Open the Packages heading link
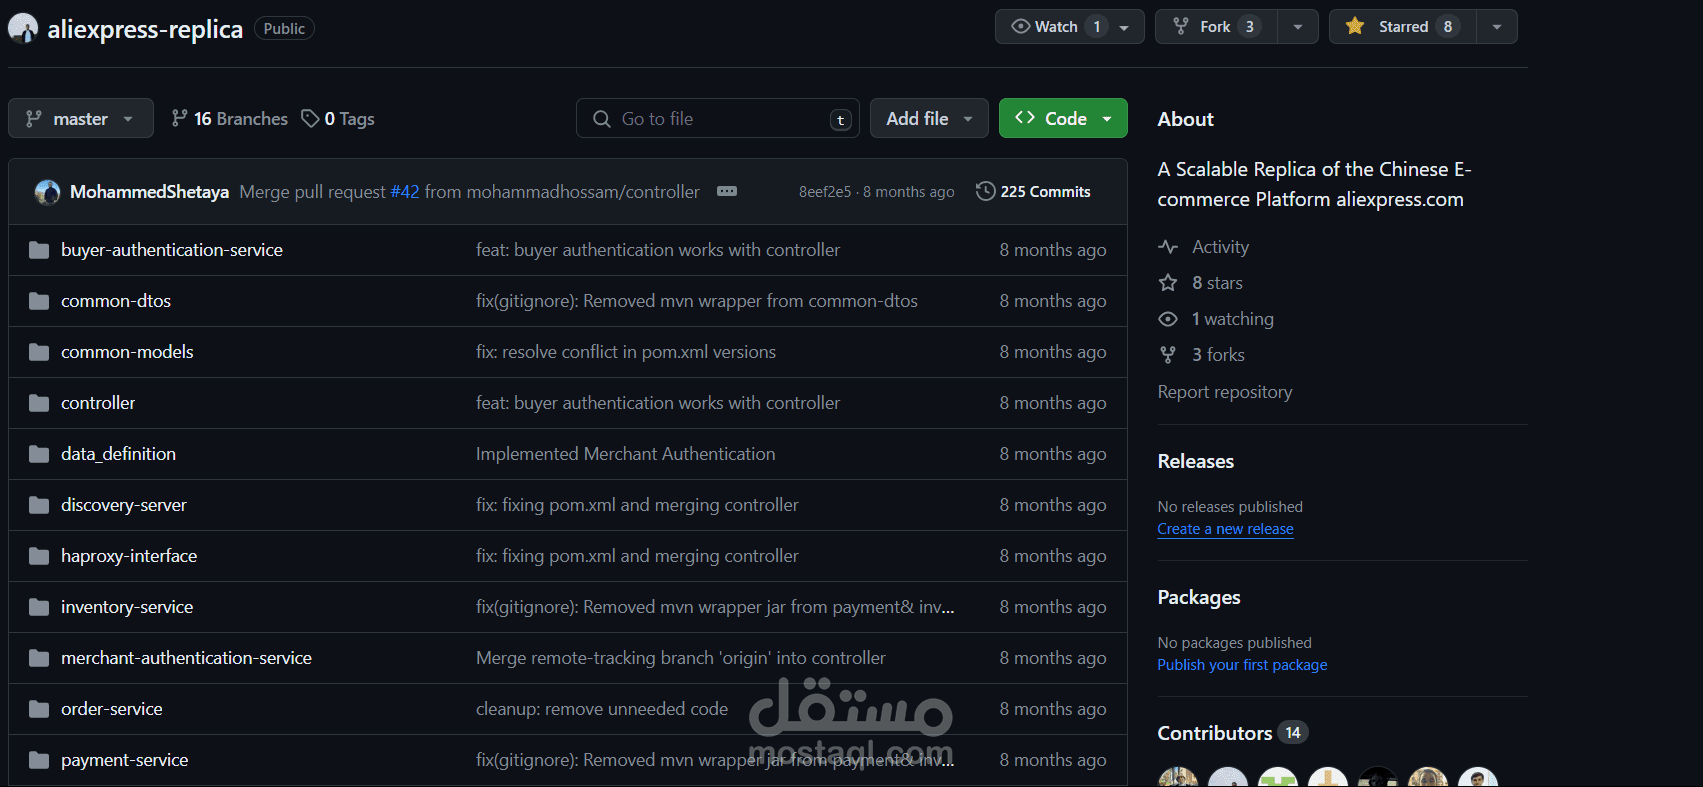The width and height of the screenshot is (1703, 787). point(1199,597)
